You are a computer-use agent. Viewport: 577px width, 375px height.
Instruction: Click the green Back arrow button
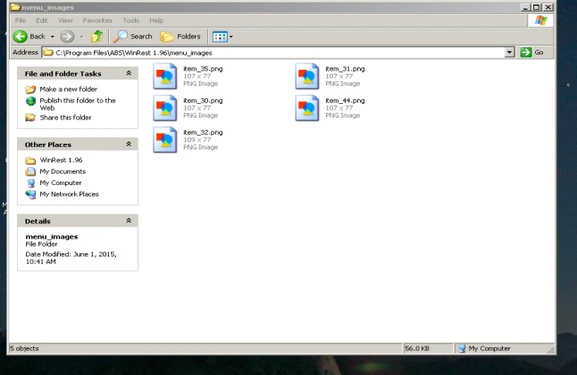(x=20, y=36)
